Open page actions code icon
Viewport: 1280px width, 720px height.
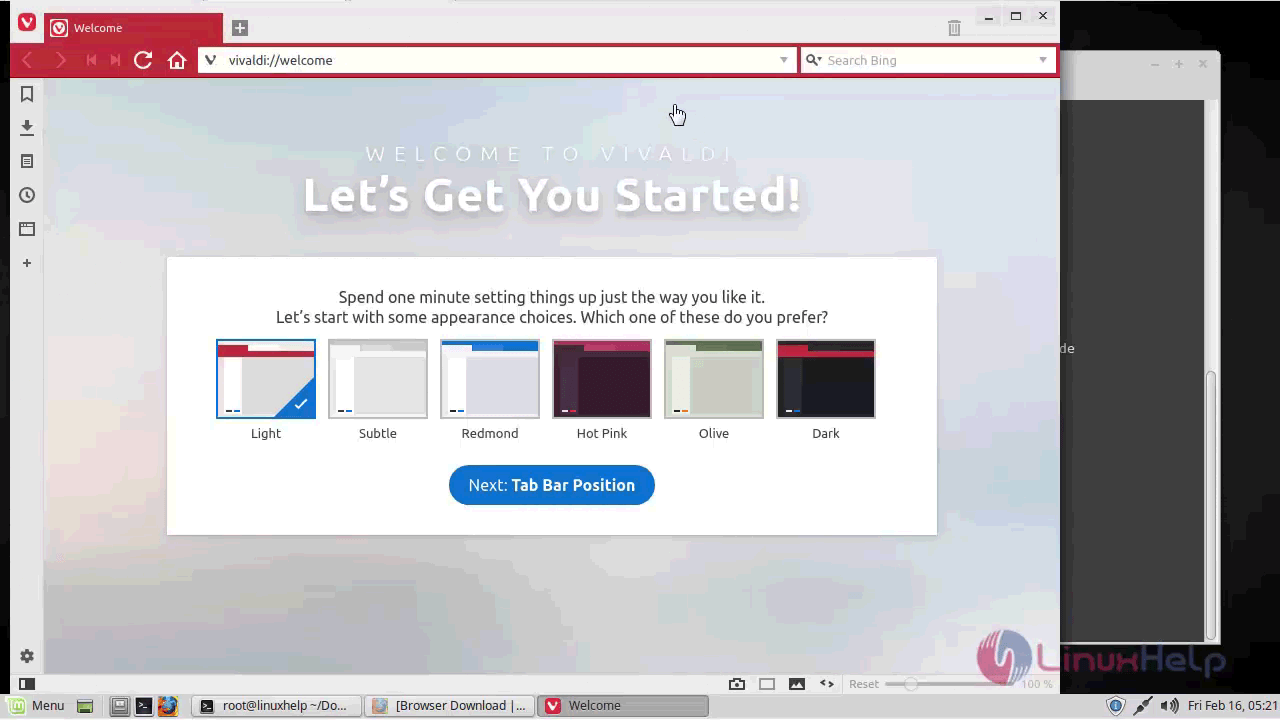tap(827, 684)
